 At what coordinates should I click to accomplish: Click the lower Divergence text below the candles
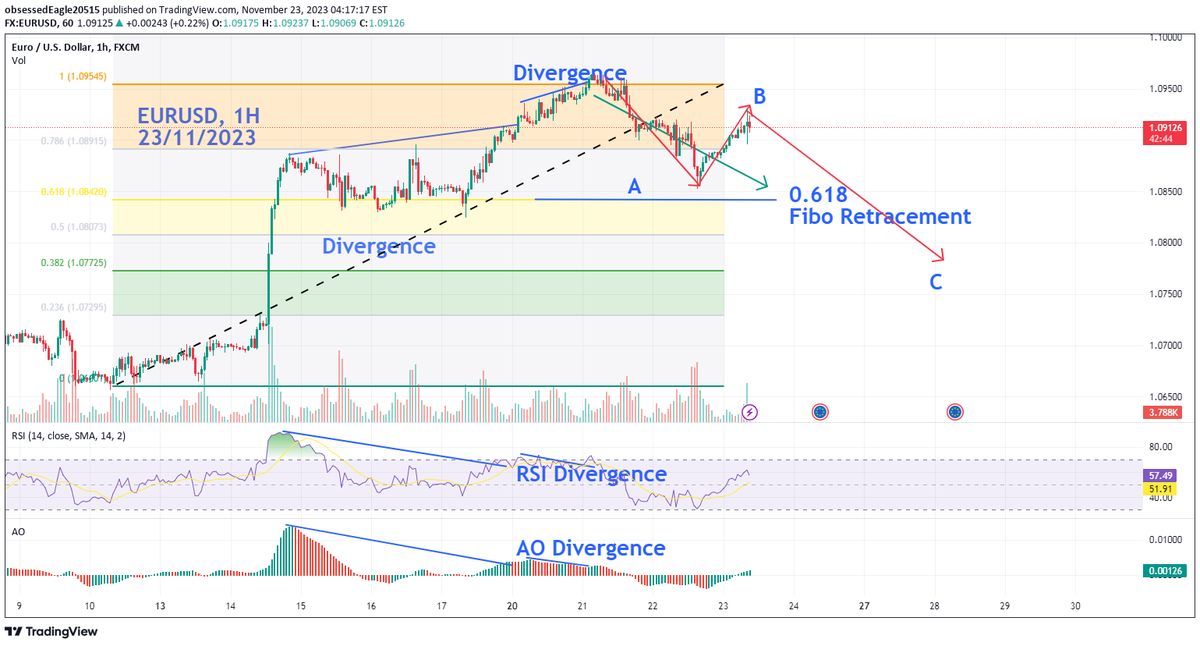tap(379, 246)
